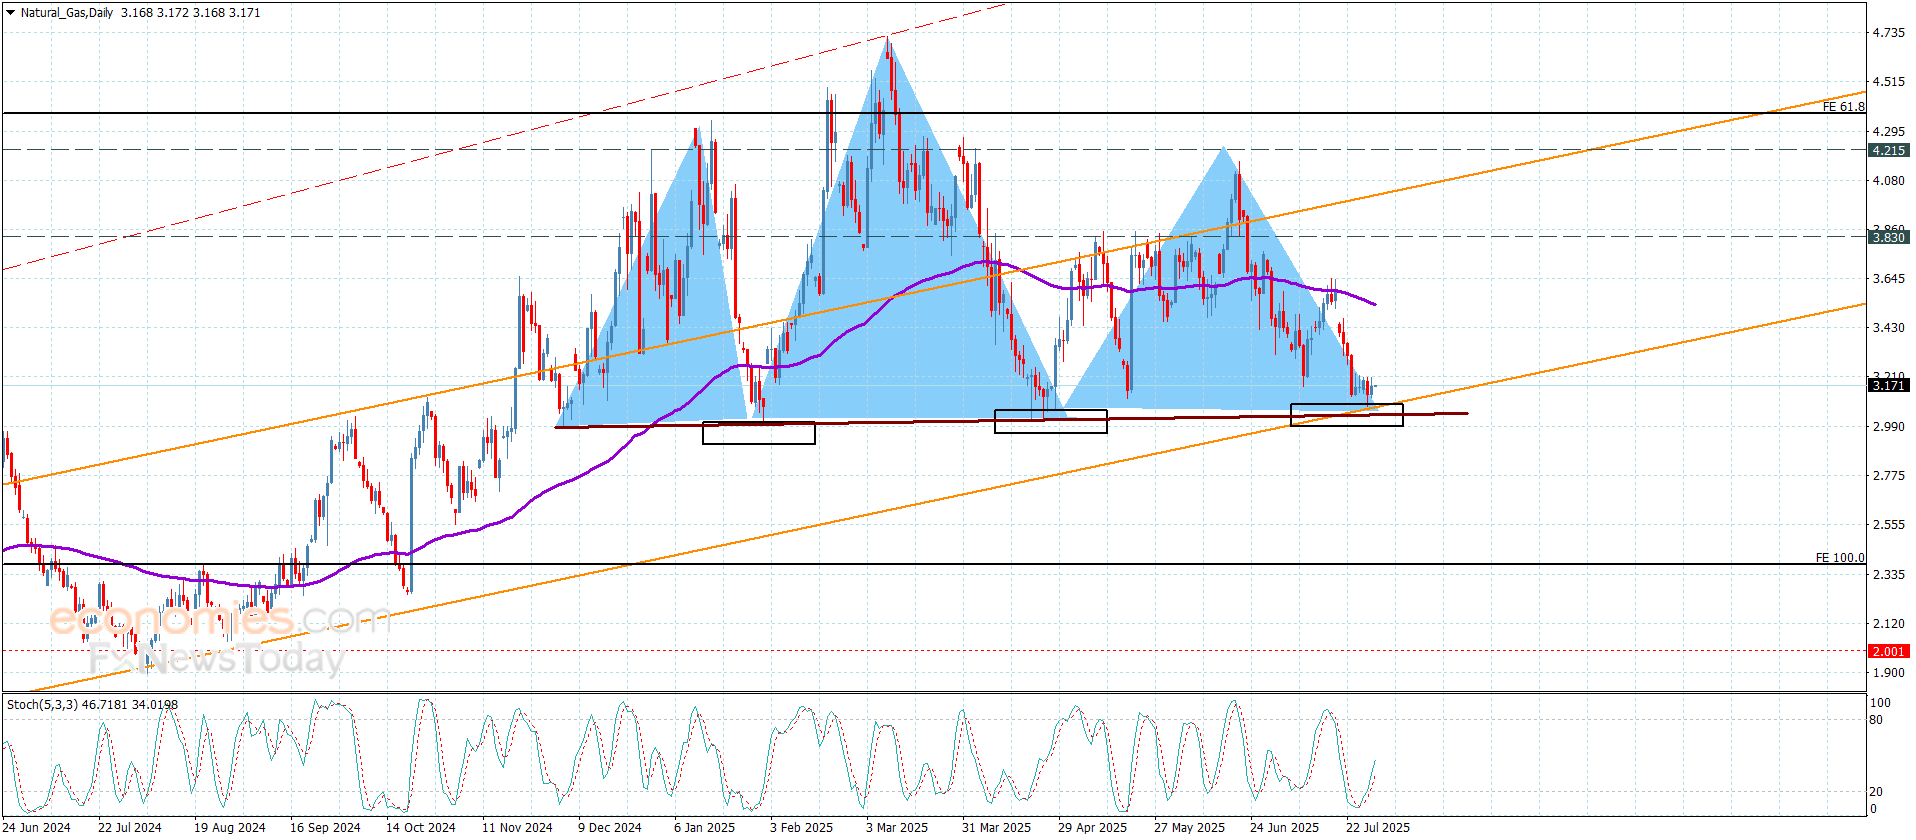Click the Stochastic 100 level label
1916x840 pixels.
point(1880,703)
